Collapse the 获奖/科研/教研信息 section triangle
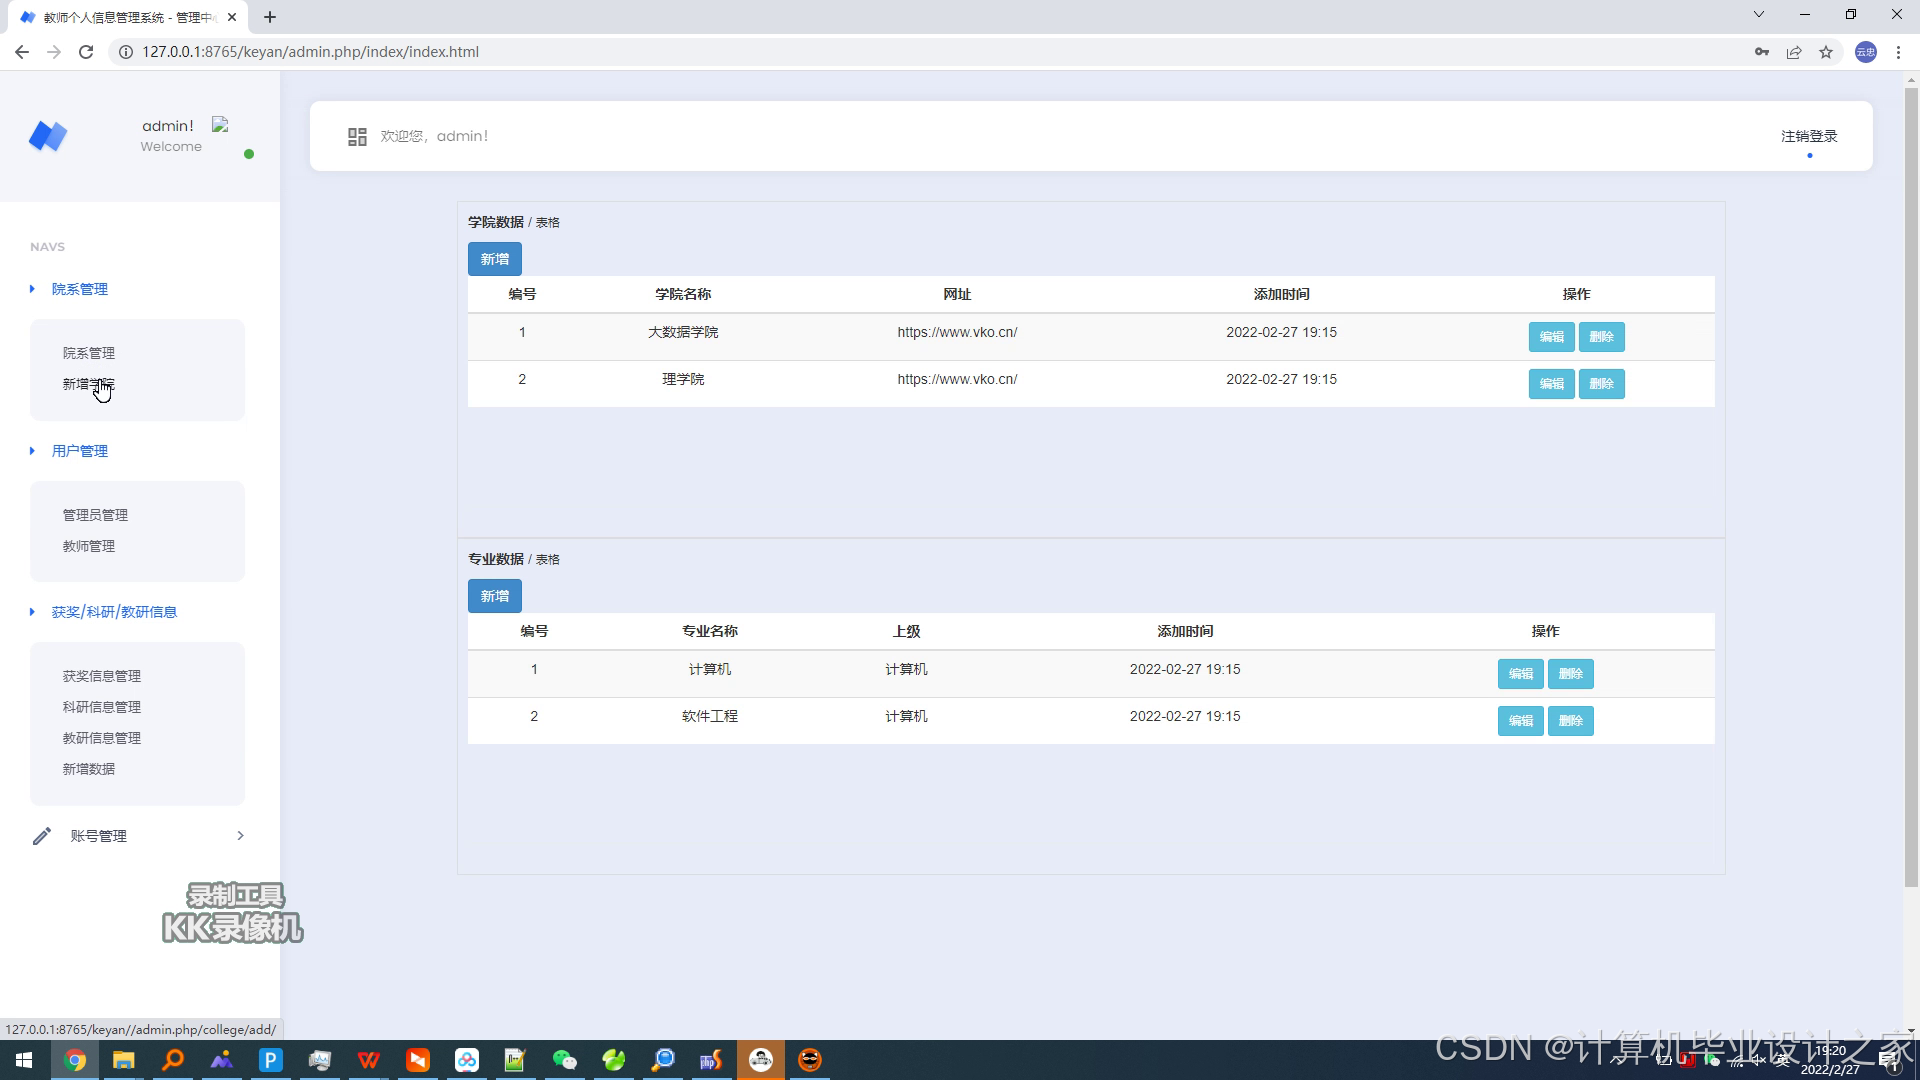The image size is (1920, 1080). point(32,612)
